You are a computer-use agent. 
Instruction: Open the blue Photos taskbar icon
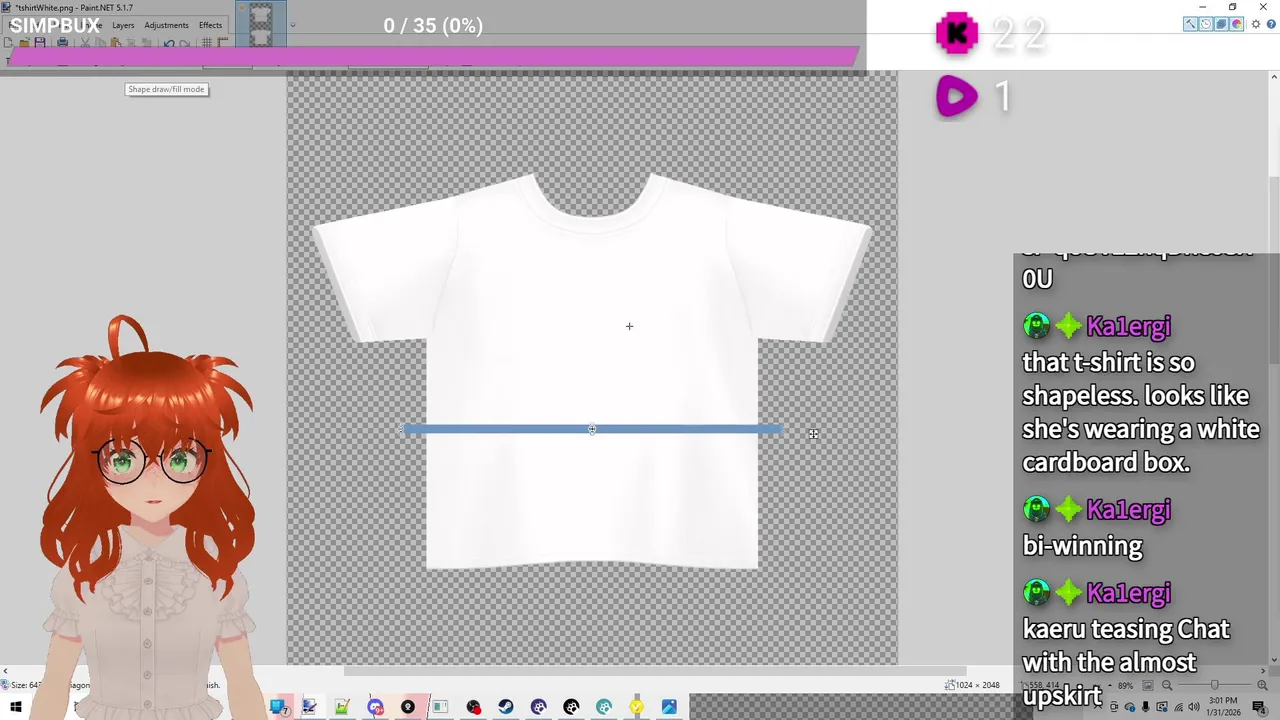coord(669,707)
